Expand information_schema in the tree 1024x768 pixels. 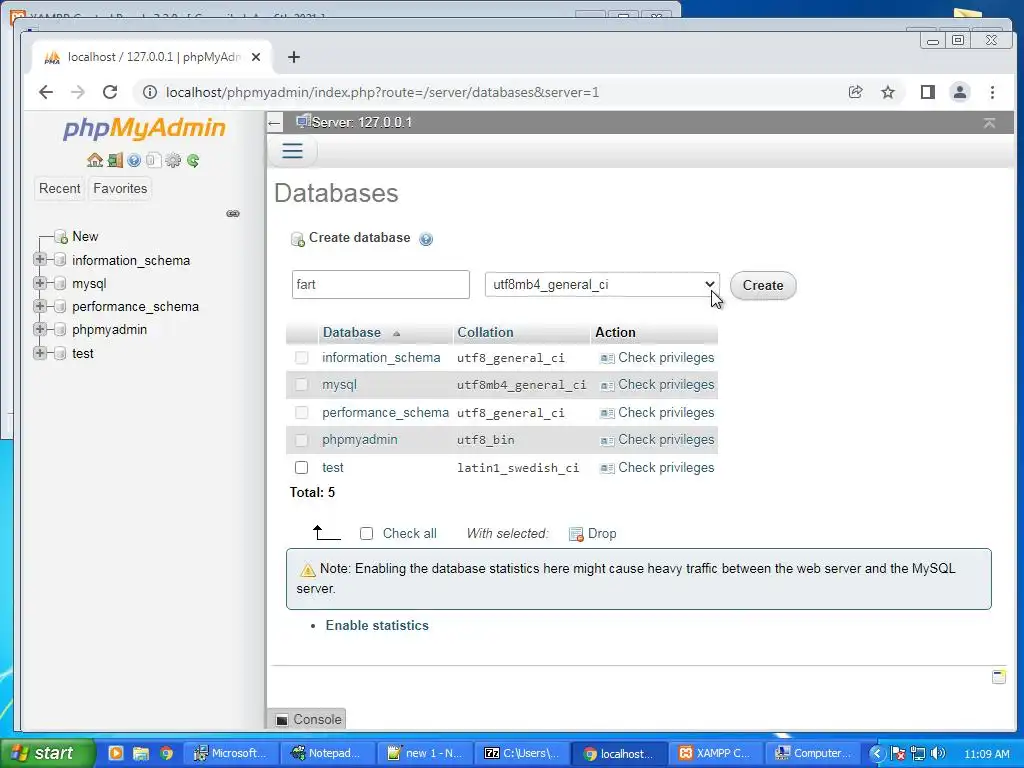39,259
